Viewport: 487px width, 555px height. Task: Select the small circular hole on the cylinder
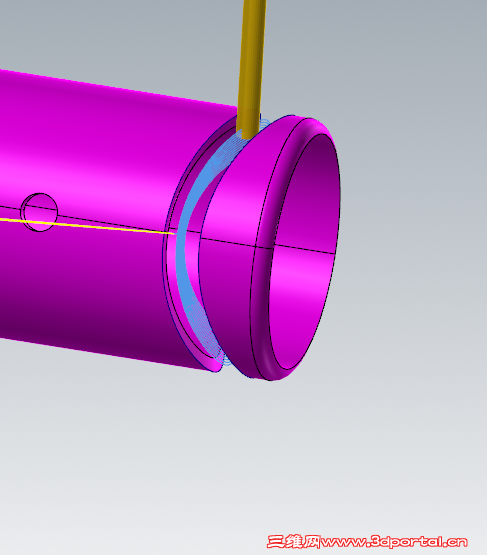pos(40,212)
